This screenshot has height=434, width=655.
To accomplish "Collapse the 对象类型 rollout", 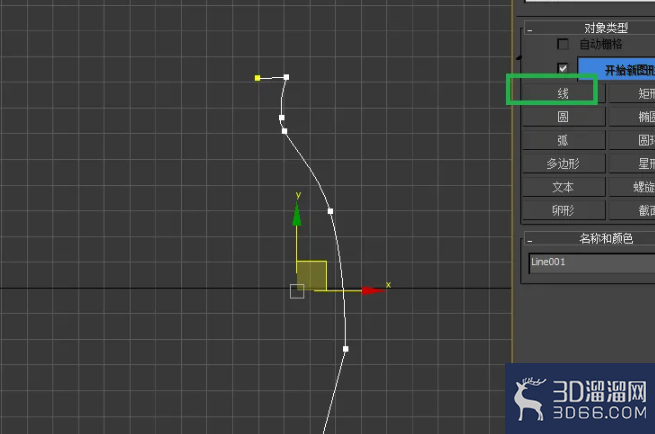I will (530, 30).
